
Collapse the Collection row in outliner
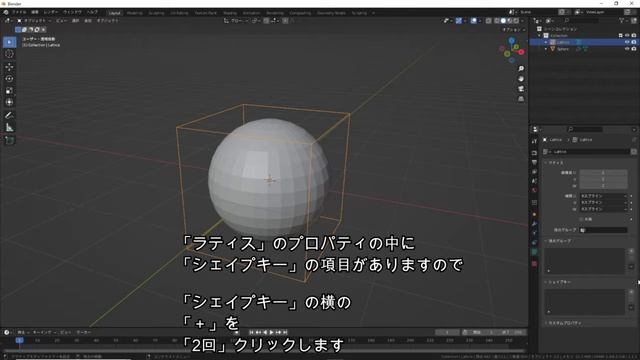coord(540,36)
